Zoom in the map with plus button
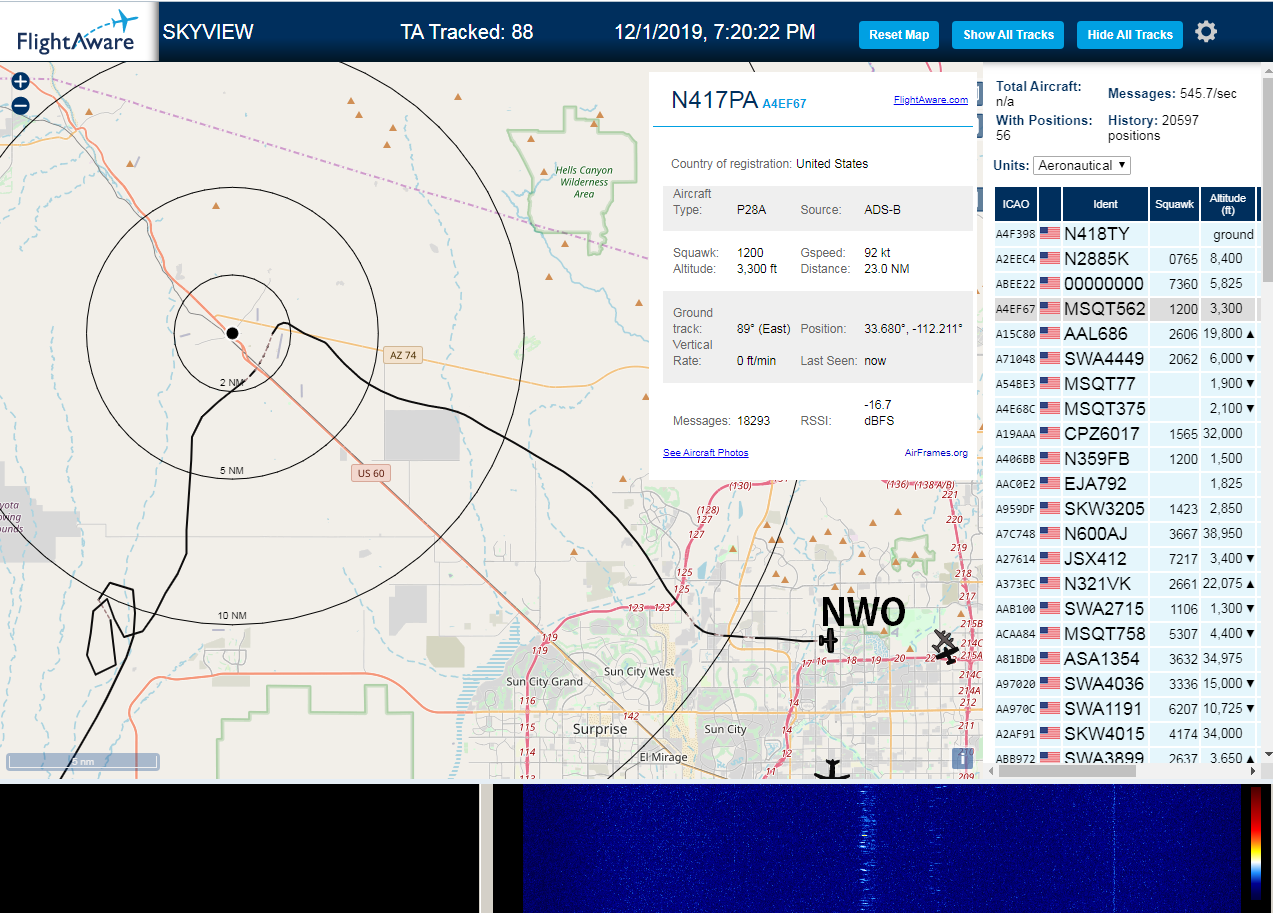This screenshot has height=913, width=1273. 20,82
